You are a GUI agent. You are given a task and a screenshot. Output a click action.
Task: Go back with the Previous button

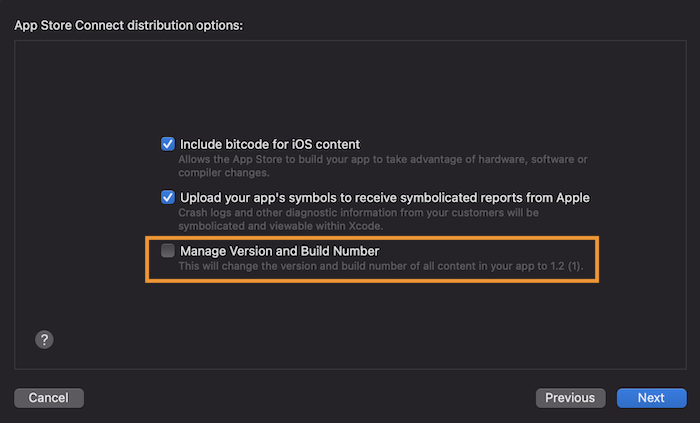click(570, 398)
